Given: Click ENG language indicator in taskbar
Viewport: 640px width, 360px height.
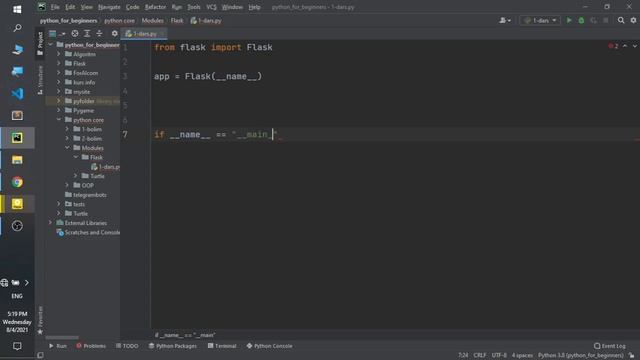Looking at the screenshot, I should 17,296.
